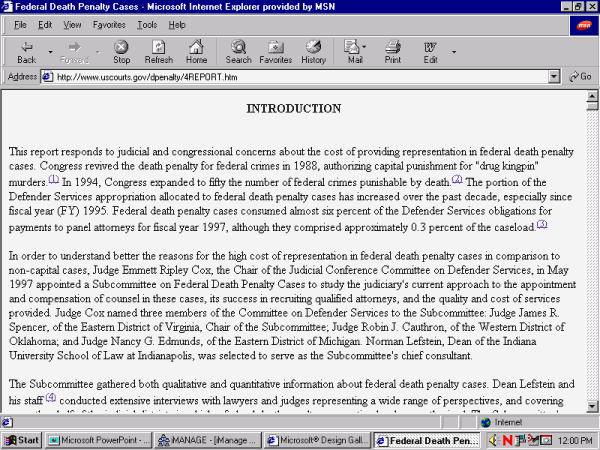
Task: Open the History pane
Action: point(313,52)
